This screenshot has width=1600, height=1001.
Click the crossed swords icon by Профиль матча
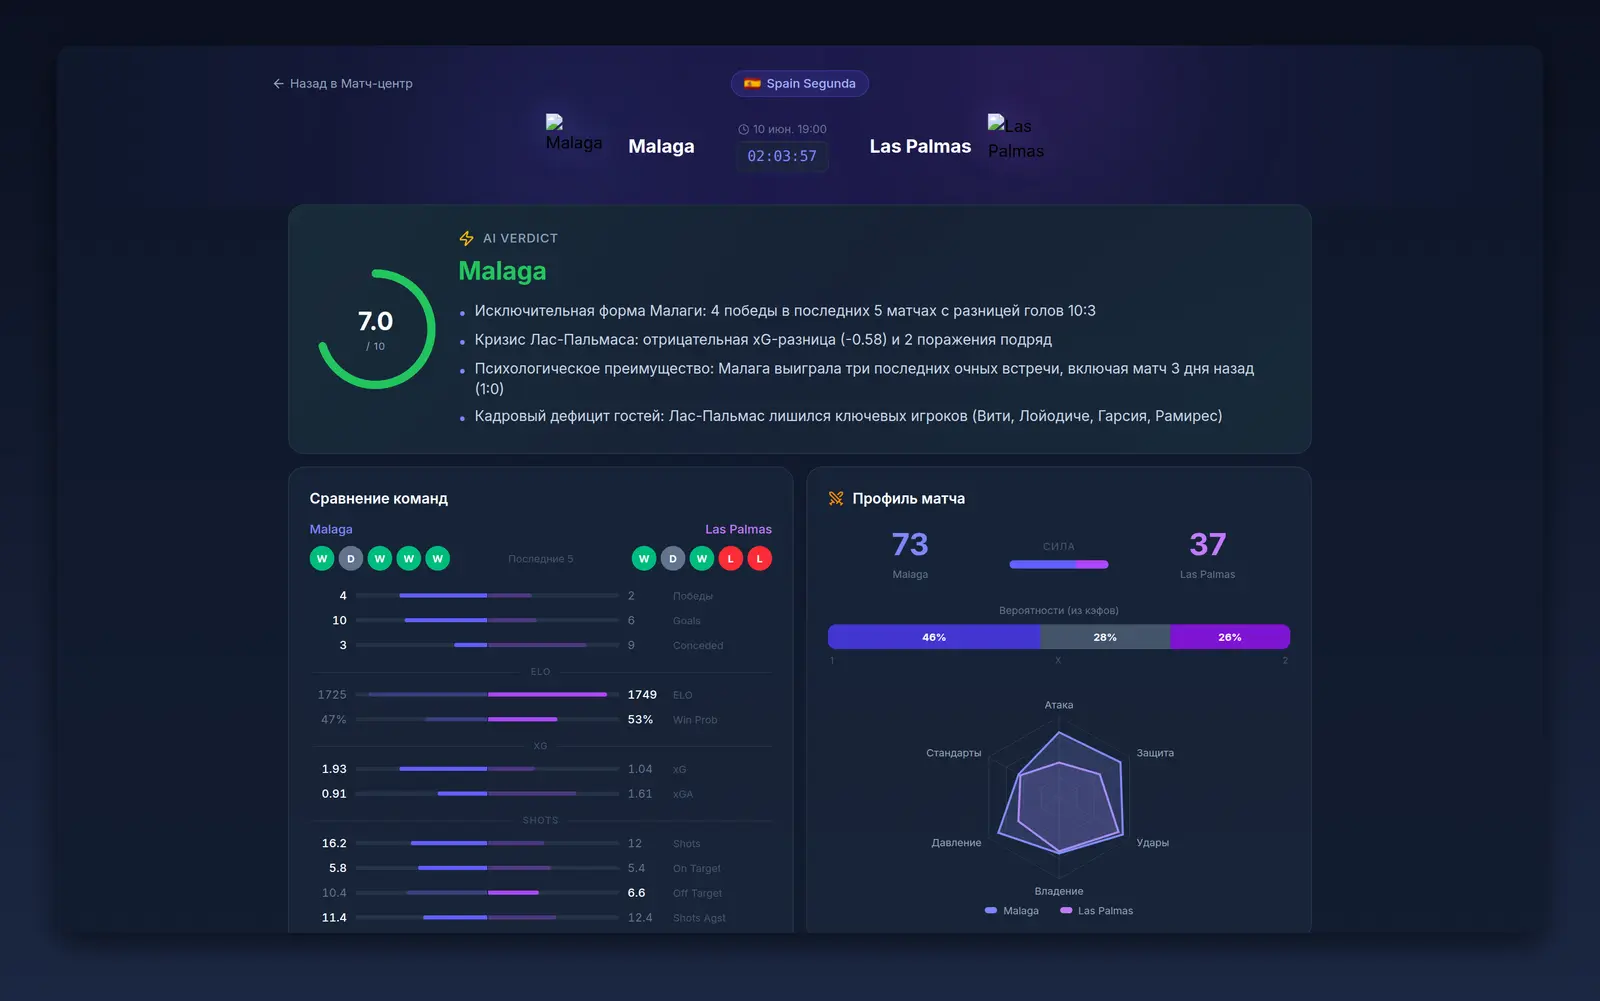point(836,498)
